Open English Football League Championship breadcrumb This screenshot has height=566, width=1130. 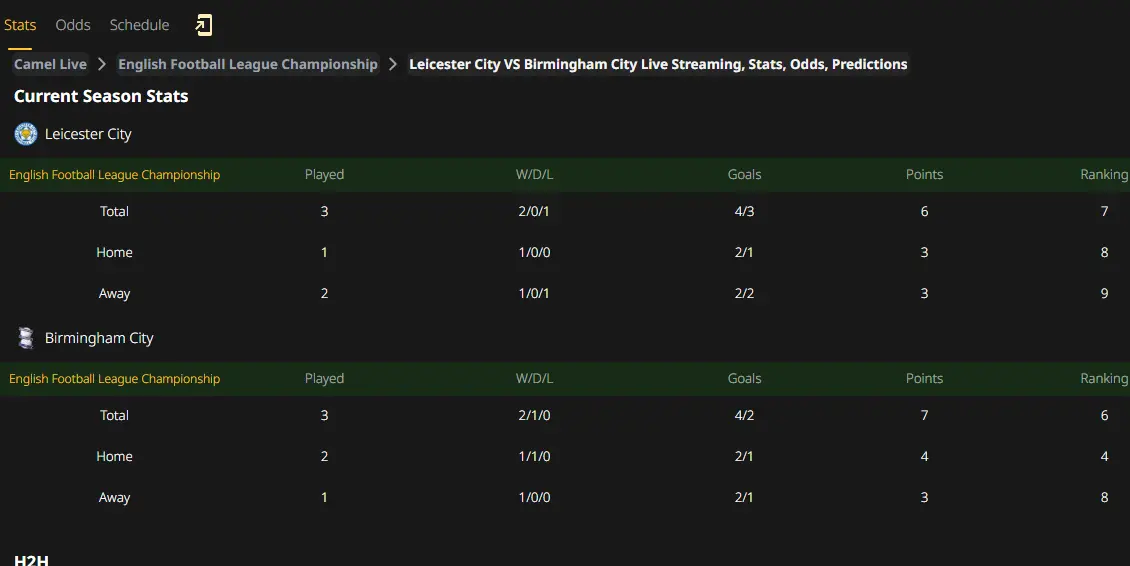click(248, 64)
